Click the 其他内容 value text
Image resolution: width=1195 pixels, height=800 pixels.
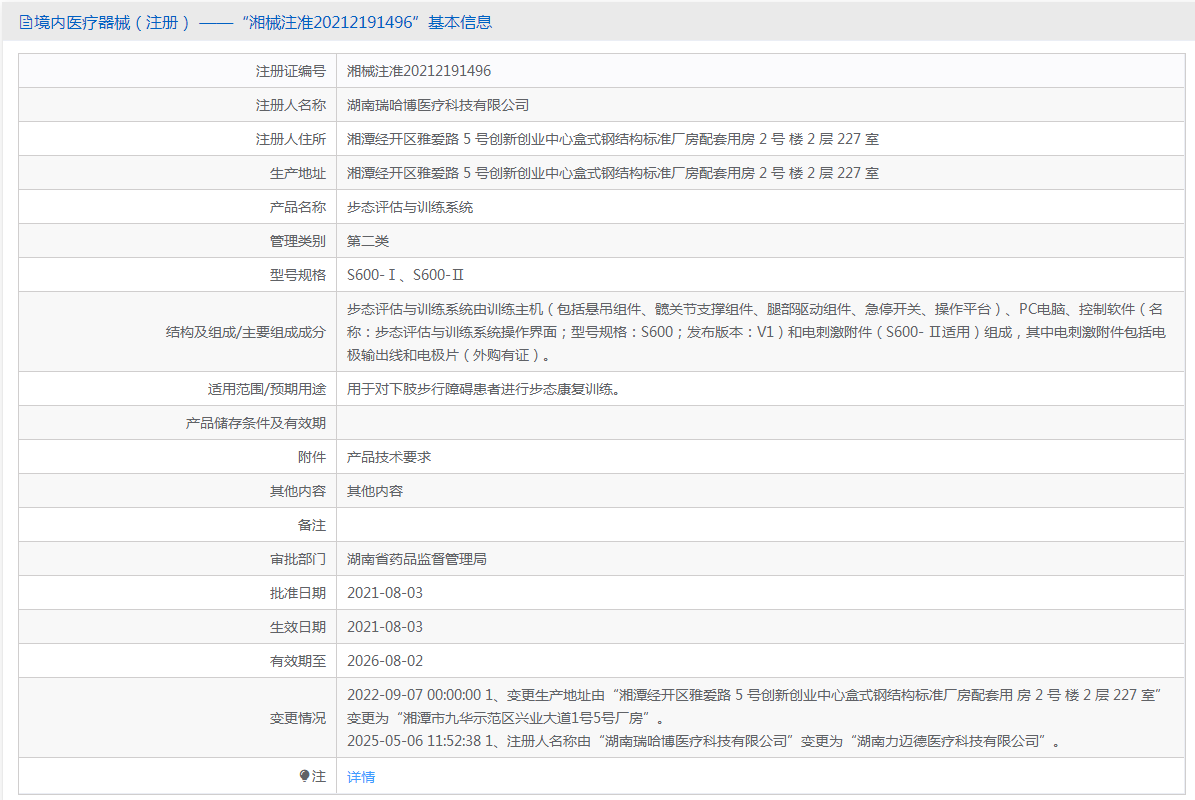[375, 491]
